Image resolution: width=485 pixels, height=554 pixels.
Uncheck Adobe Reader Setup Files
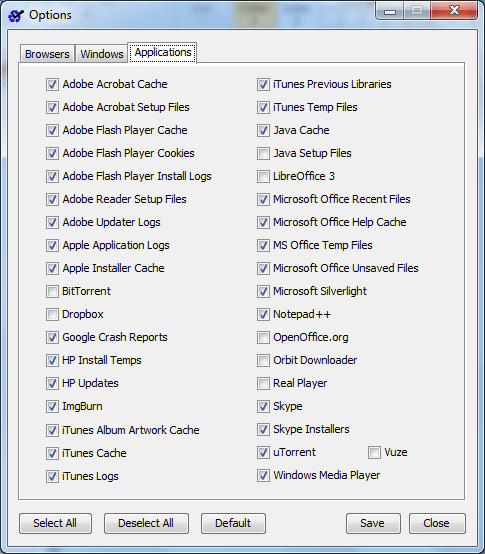pyautogui.click(x=52, y=200)
